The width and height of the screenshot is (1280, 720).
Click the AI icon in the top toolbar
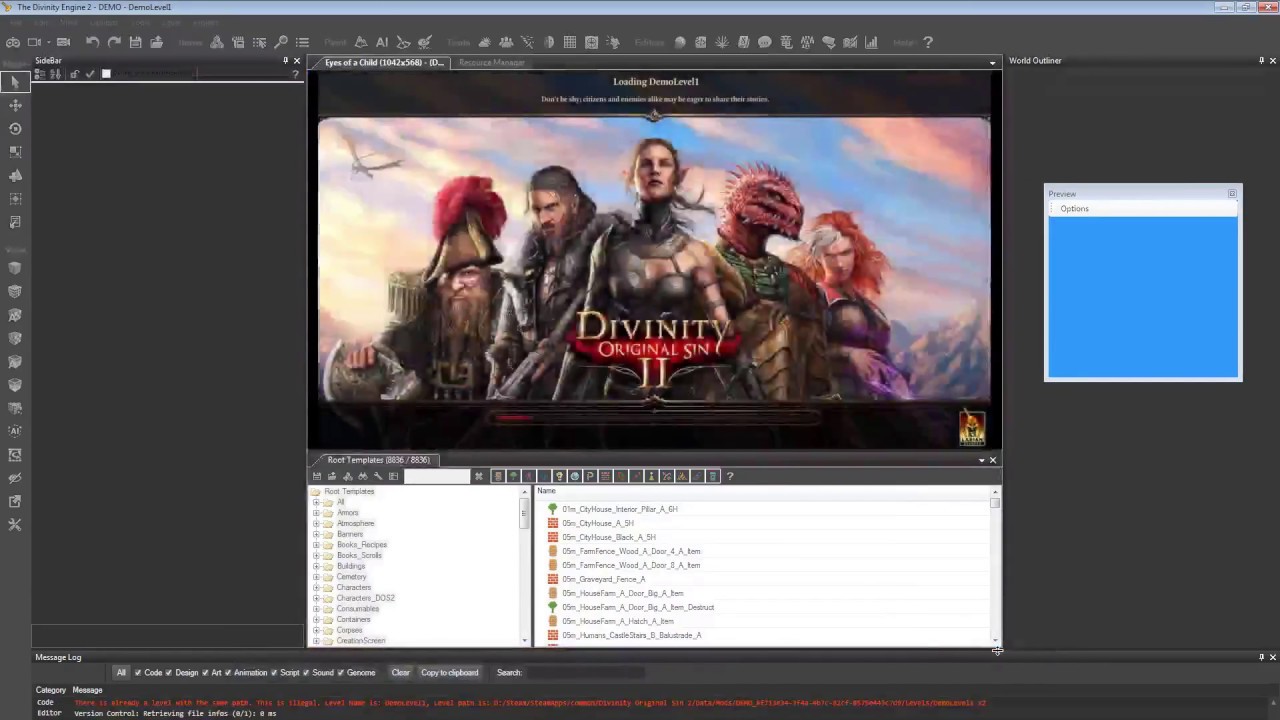pos(382,42)
